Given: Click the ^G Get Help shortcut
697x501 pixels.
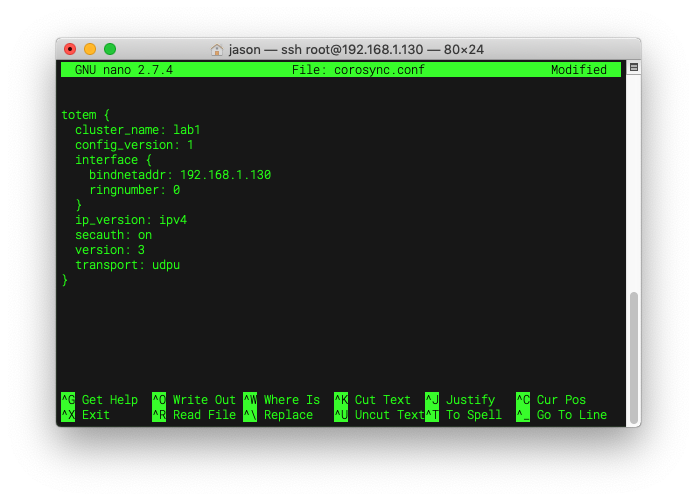Looking at the screenshot, I should [100, 400].
